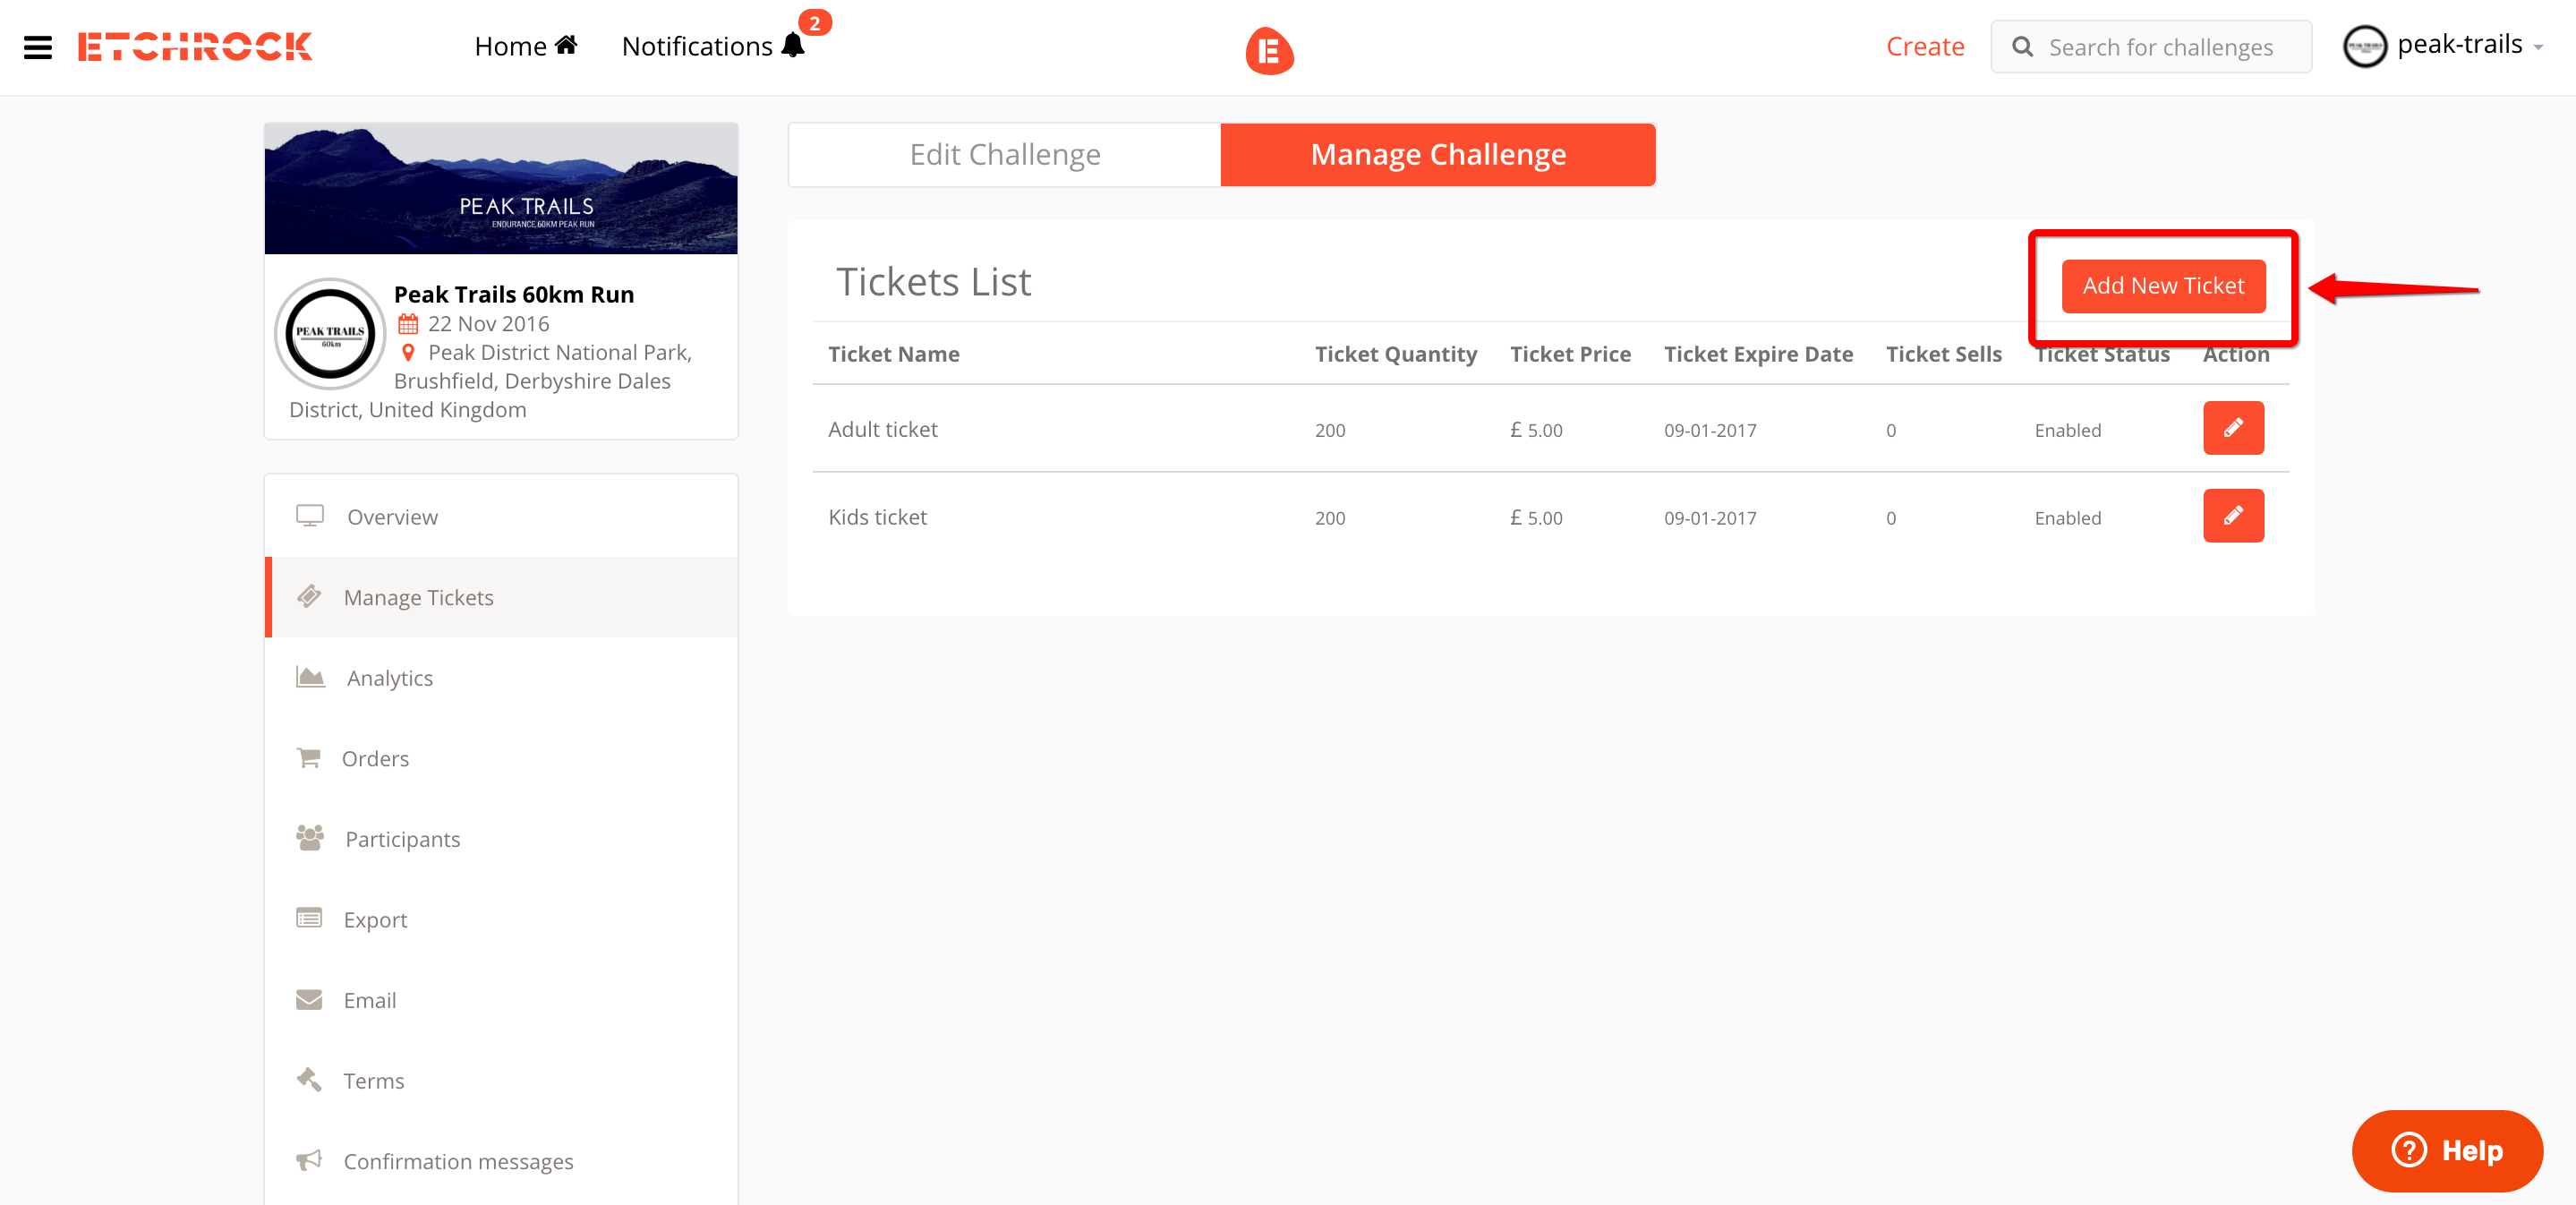Edit the Kids ticket pencil button

(x=2232, y=516)
